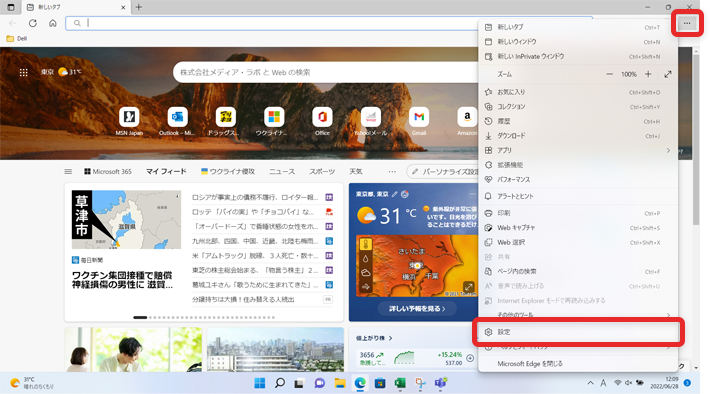Screen dimensions: 710x394
Task: Open the Yahoo mail quick link tile
Action: [370, 121]
